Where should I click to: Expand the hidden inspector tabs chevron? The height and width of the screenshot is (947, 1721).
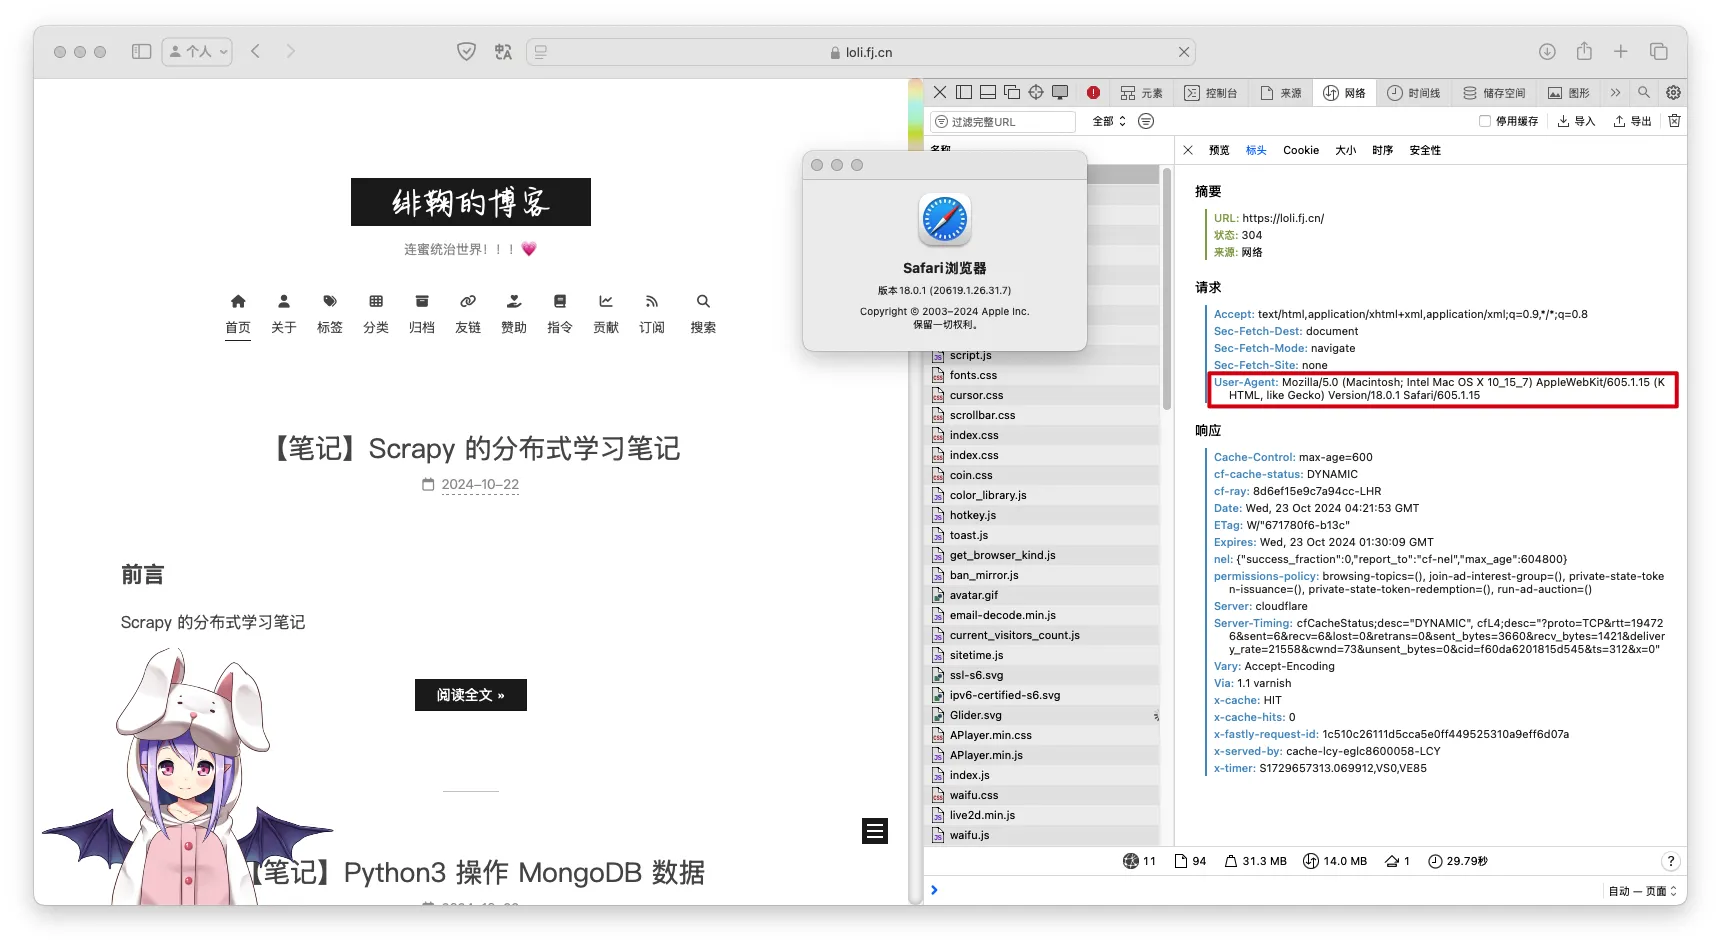point(1615,93)
